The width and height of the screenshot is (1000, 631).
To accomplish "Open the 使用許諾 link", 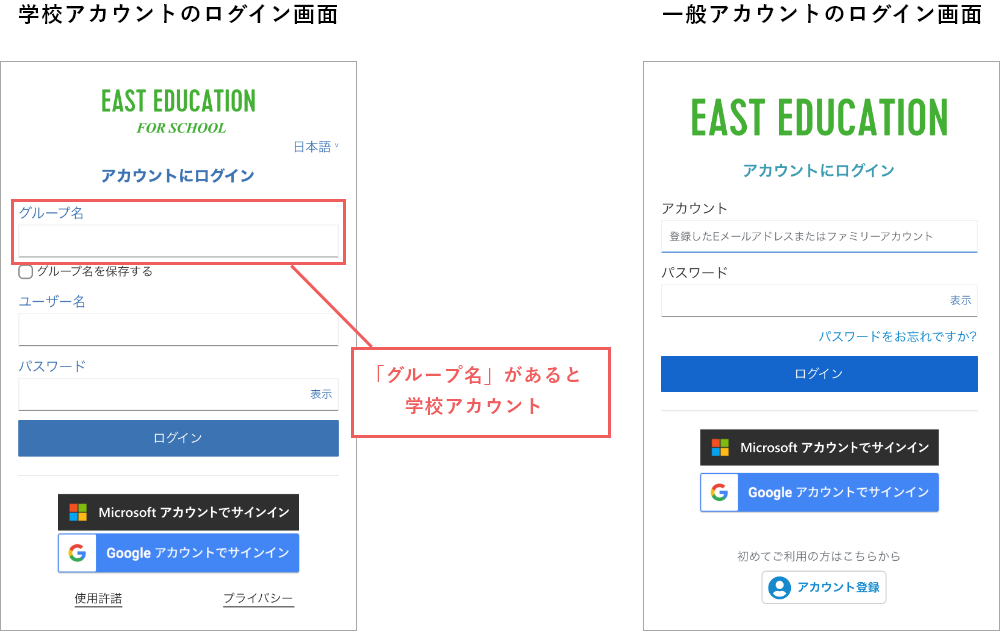I will [x=98, y=598].
